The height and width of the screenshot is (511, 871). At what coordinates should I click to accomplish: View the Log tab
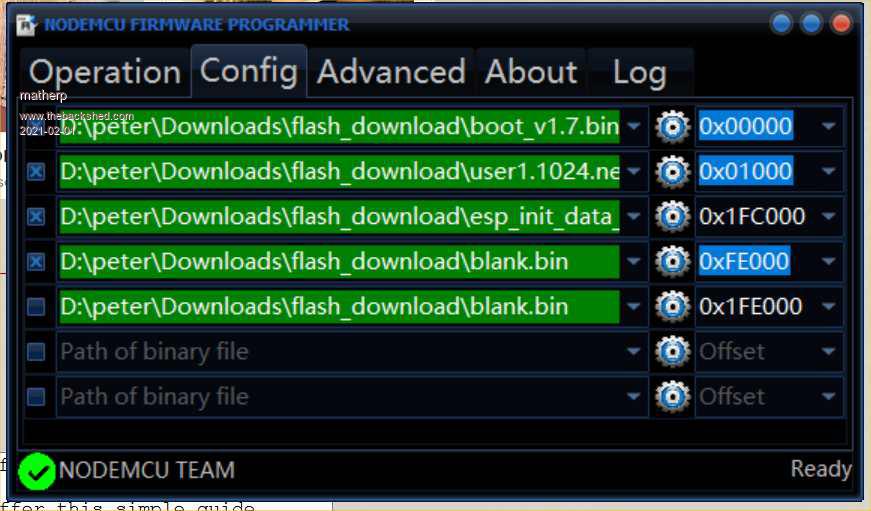pos(640,72)
